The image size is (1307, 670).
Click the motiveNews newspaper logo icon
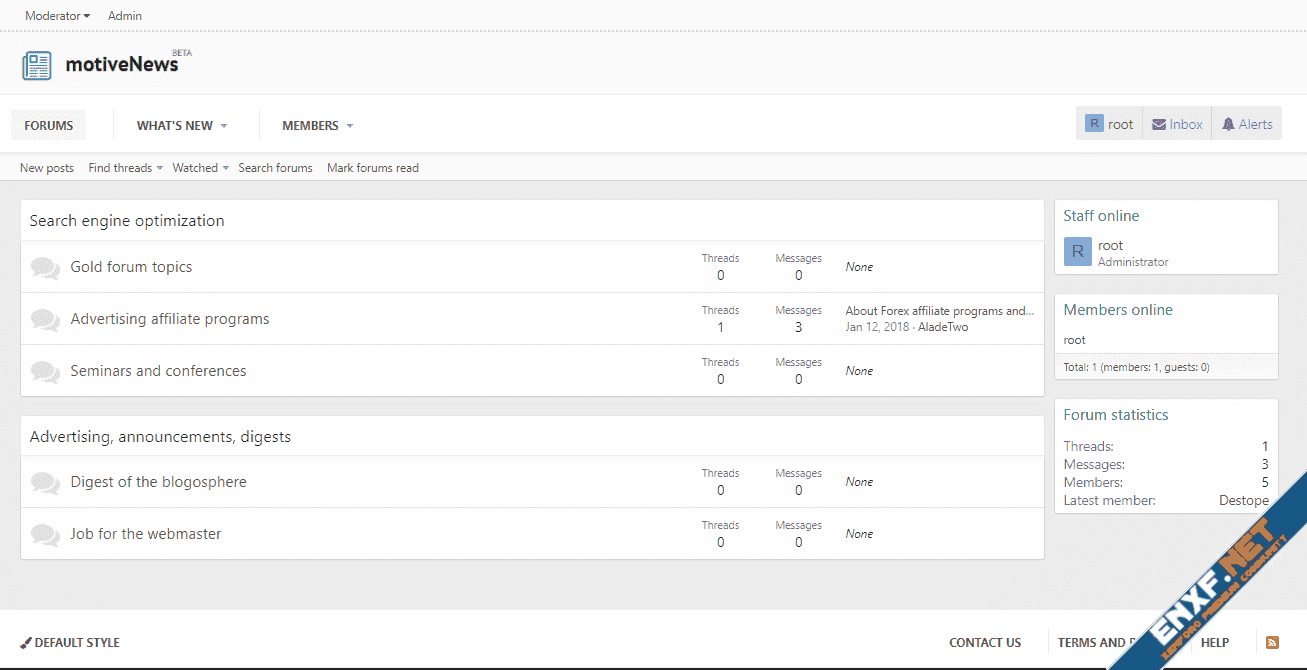(x=37, y=66)
